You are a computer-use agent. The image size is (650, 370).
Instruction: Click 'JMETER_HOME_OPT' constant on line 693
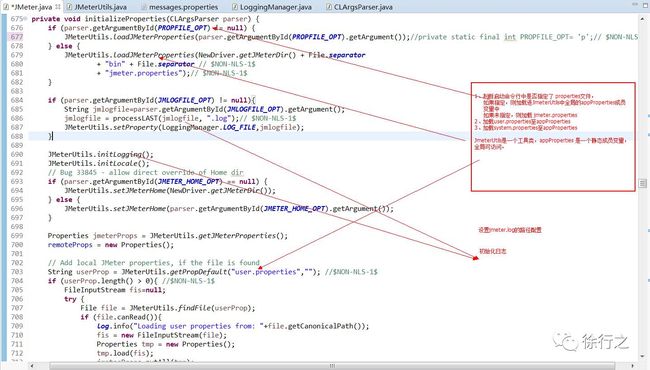pos(189,181)
